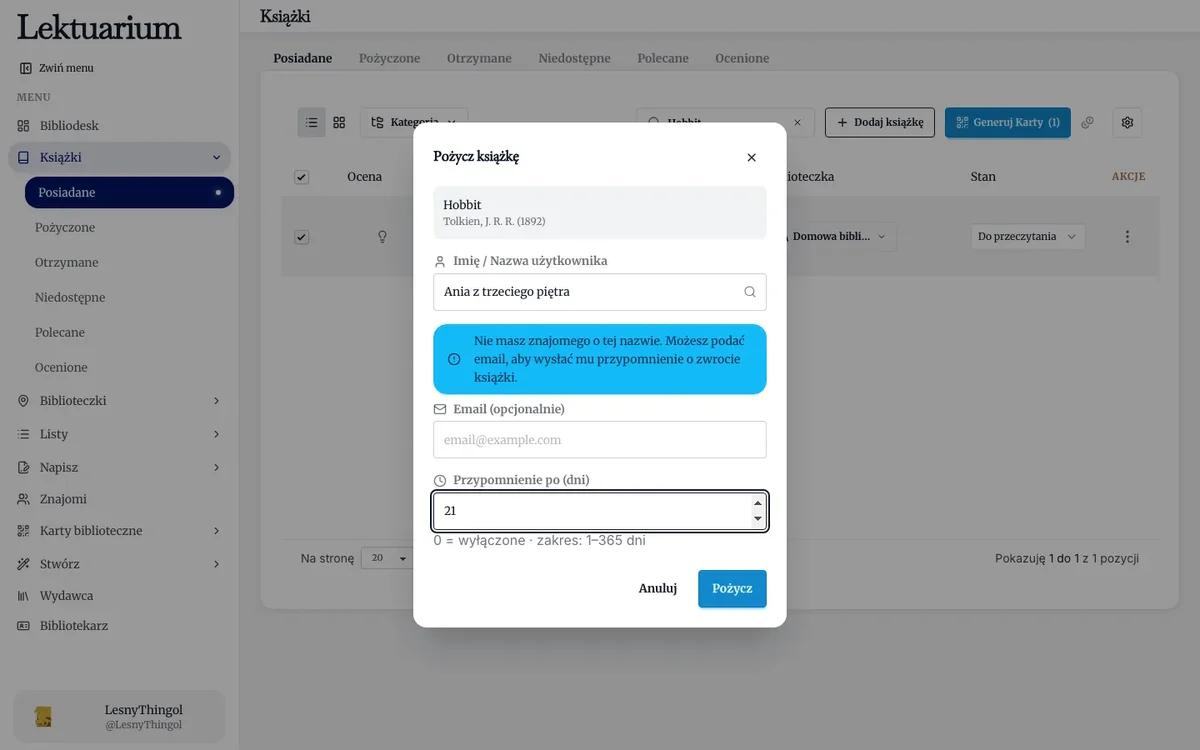Open the Do przeczytania status dropdown
Viewport: 1200px width, 750px height.
click(1028, 237)
